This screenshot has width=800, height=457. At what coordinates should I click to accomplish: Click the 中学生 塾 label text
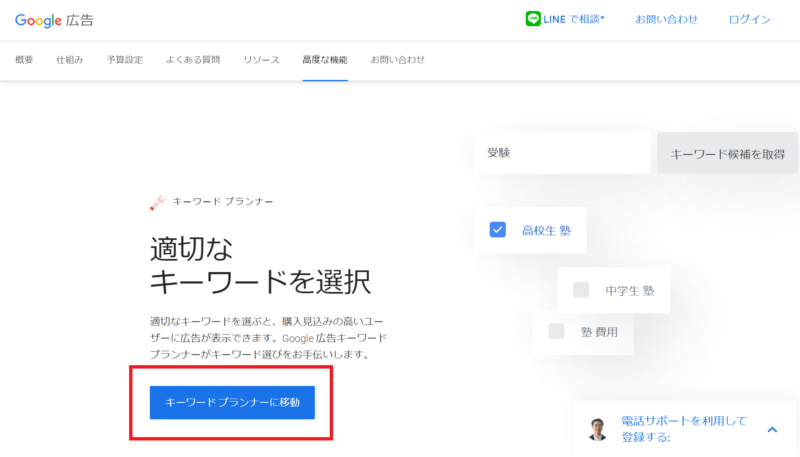[629, 291]
